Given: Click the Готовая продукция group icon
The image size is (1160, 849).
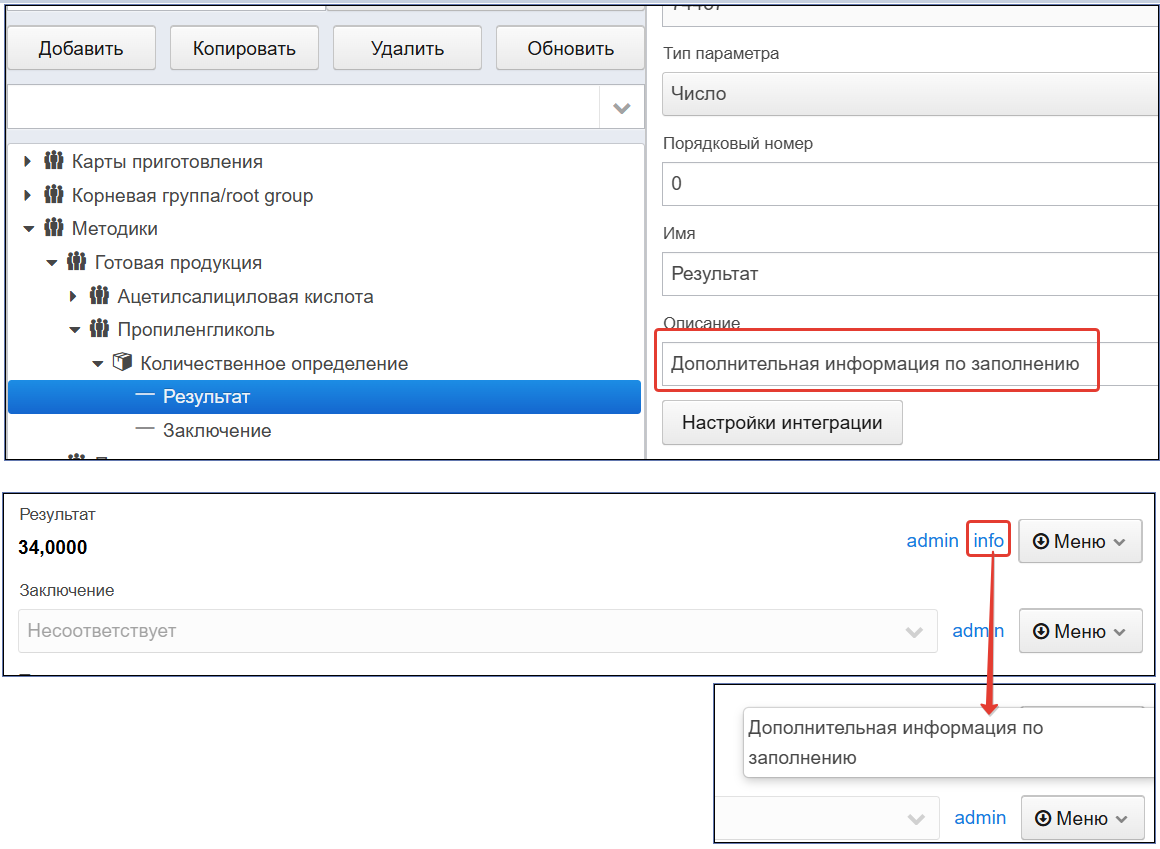Looking at the screenshot, I should pyautogui.click(x=77, y=262).
